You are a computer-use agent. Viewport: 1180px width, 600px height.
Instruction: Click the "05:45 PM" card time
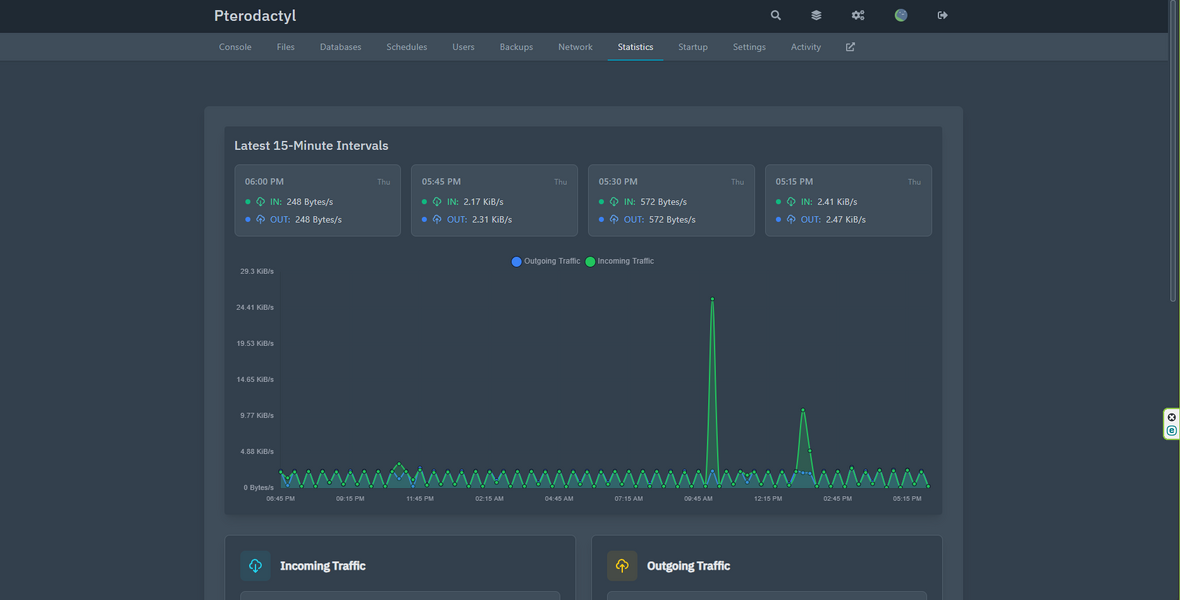pos(441,181)
